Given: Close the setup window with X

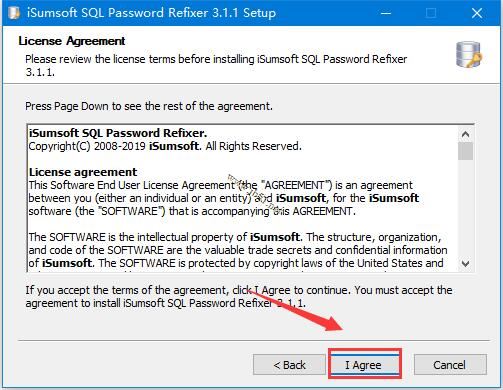Looking at the screenshot, I should point(477,13).
